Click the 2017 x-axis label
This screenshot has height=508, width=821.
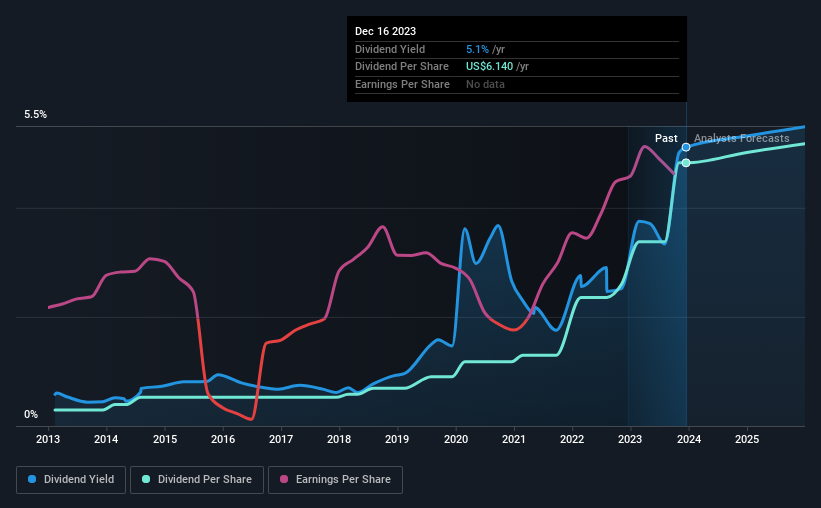281,439
